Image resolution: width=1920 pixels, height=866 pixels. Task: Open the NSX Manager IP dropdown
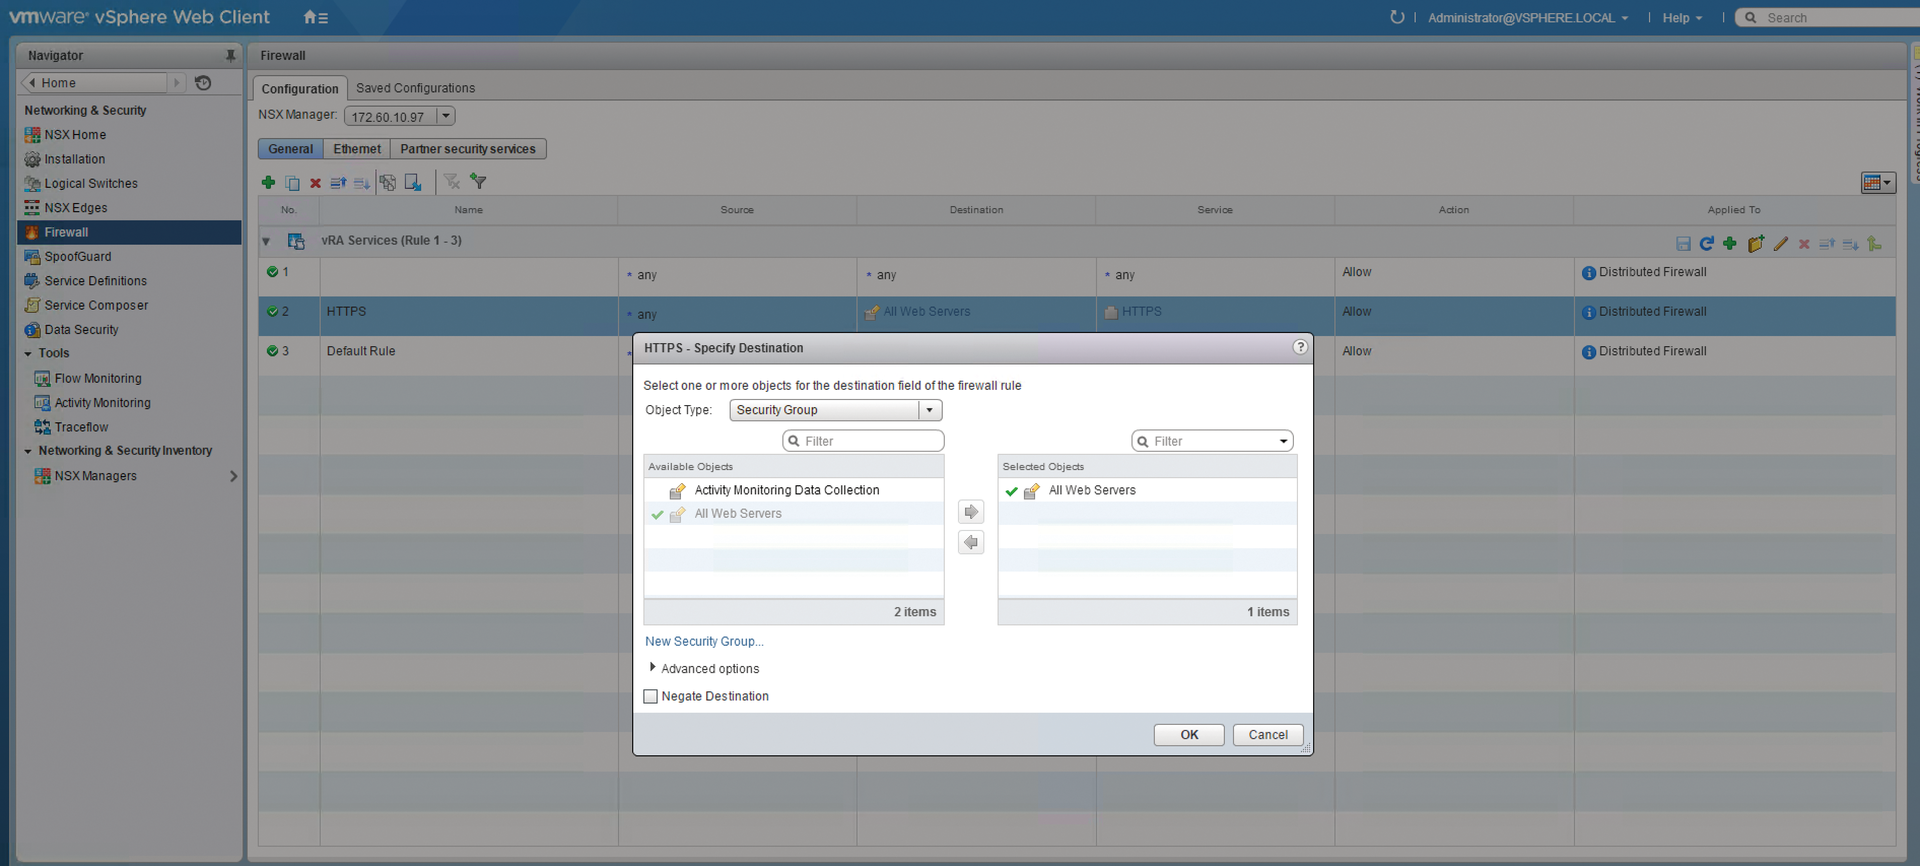click(x=446, y=116)
